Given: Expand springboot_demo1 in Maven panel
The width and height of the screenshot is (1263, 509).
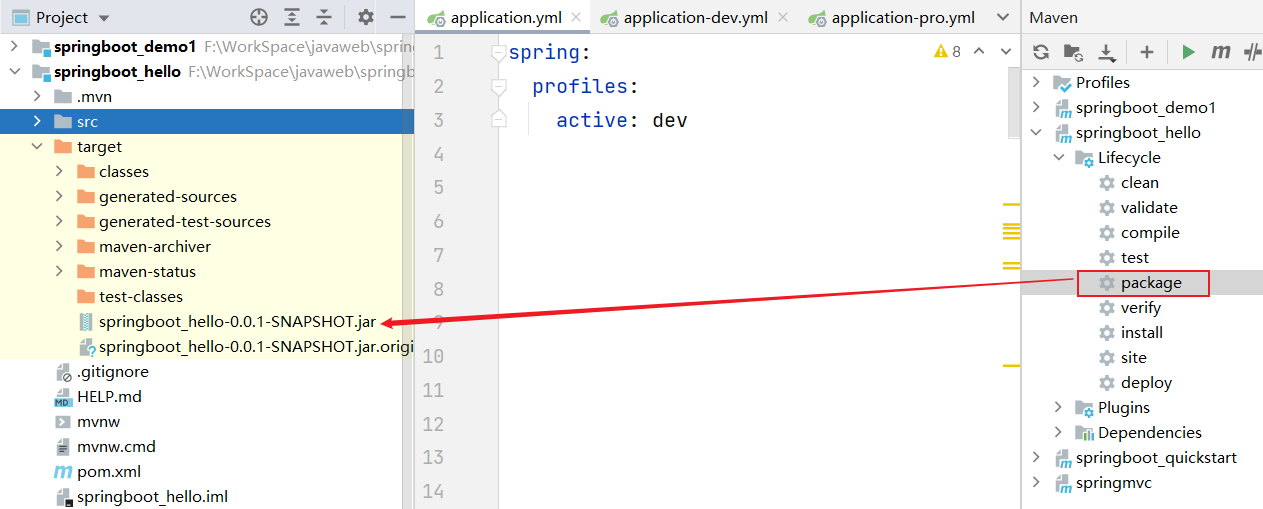Looking at the screenshot, I should click(1036, 107).
